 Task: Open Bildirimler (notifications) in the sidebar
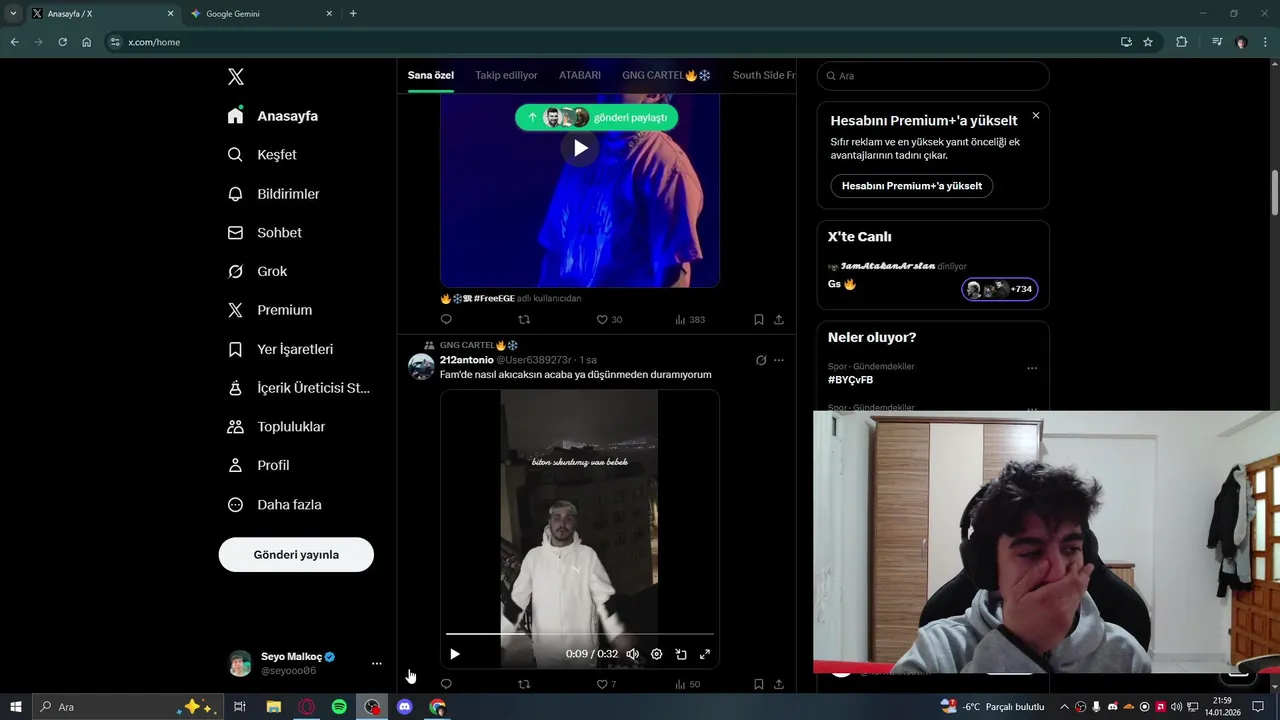click(273, 194)
